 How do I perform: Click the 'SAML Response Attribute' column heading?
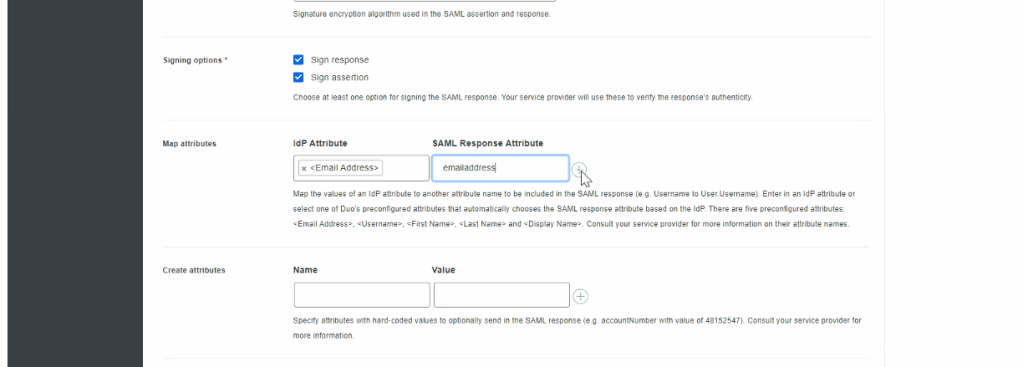(487, 143)
